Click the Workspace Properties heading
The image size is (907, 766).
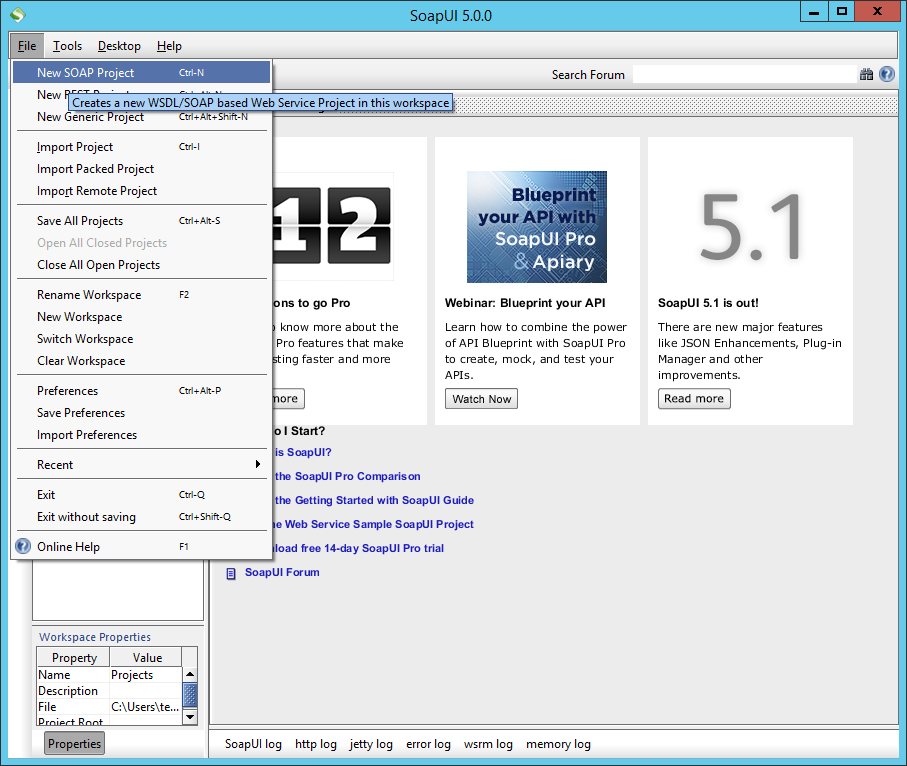tap(95, 637)
